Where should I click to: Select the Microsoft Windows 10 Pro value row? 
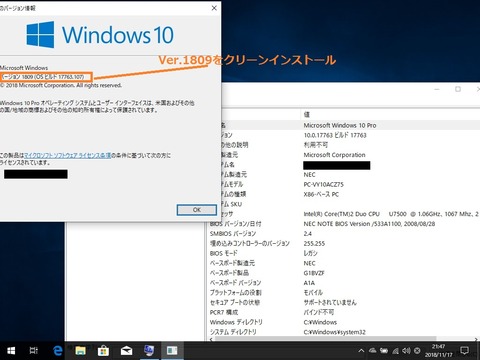pos(340,125)
